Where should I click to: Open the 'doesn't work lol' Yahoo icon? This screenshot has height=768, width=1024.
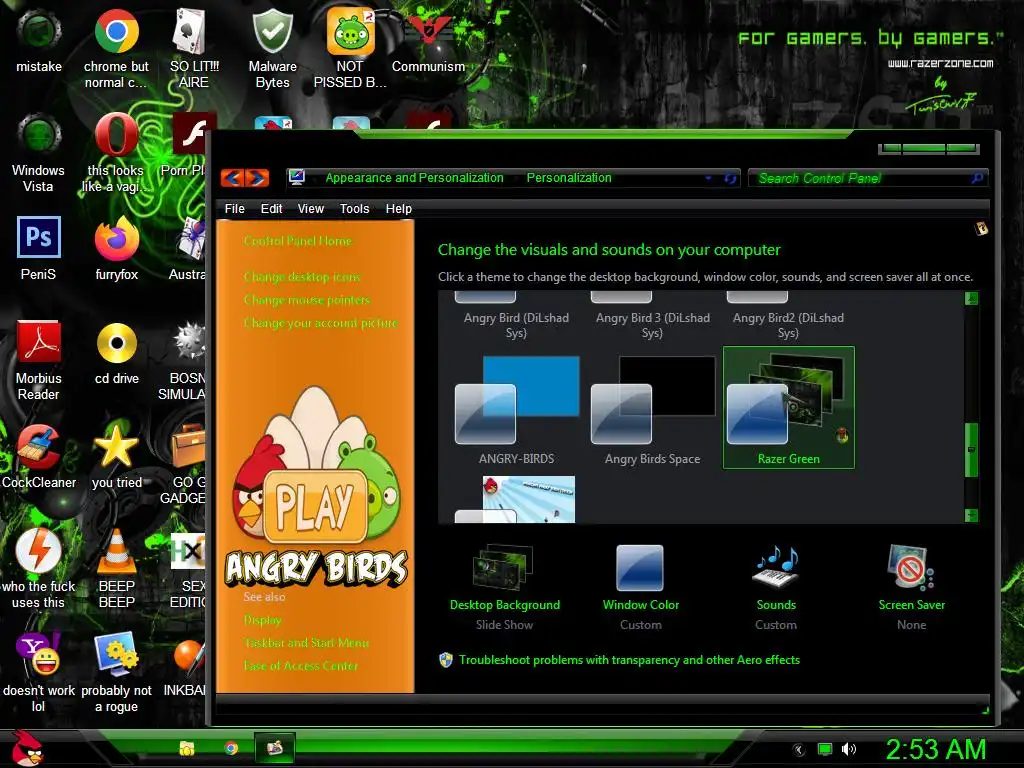click(39, 672)
